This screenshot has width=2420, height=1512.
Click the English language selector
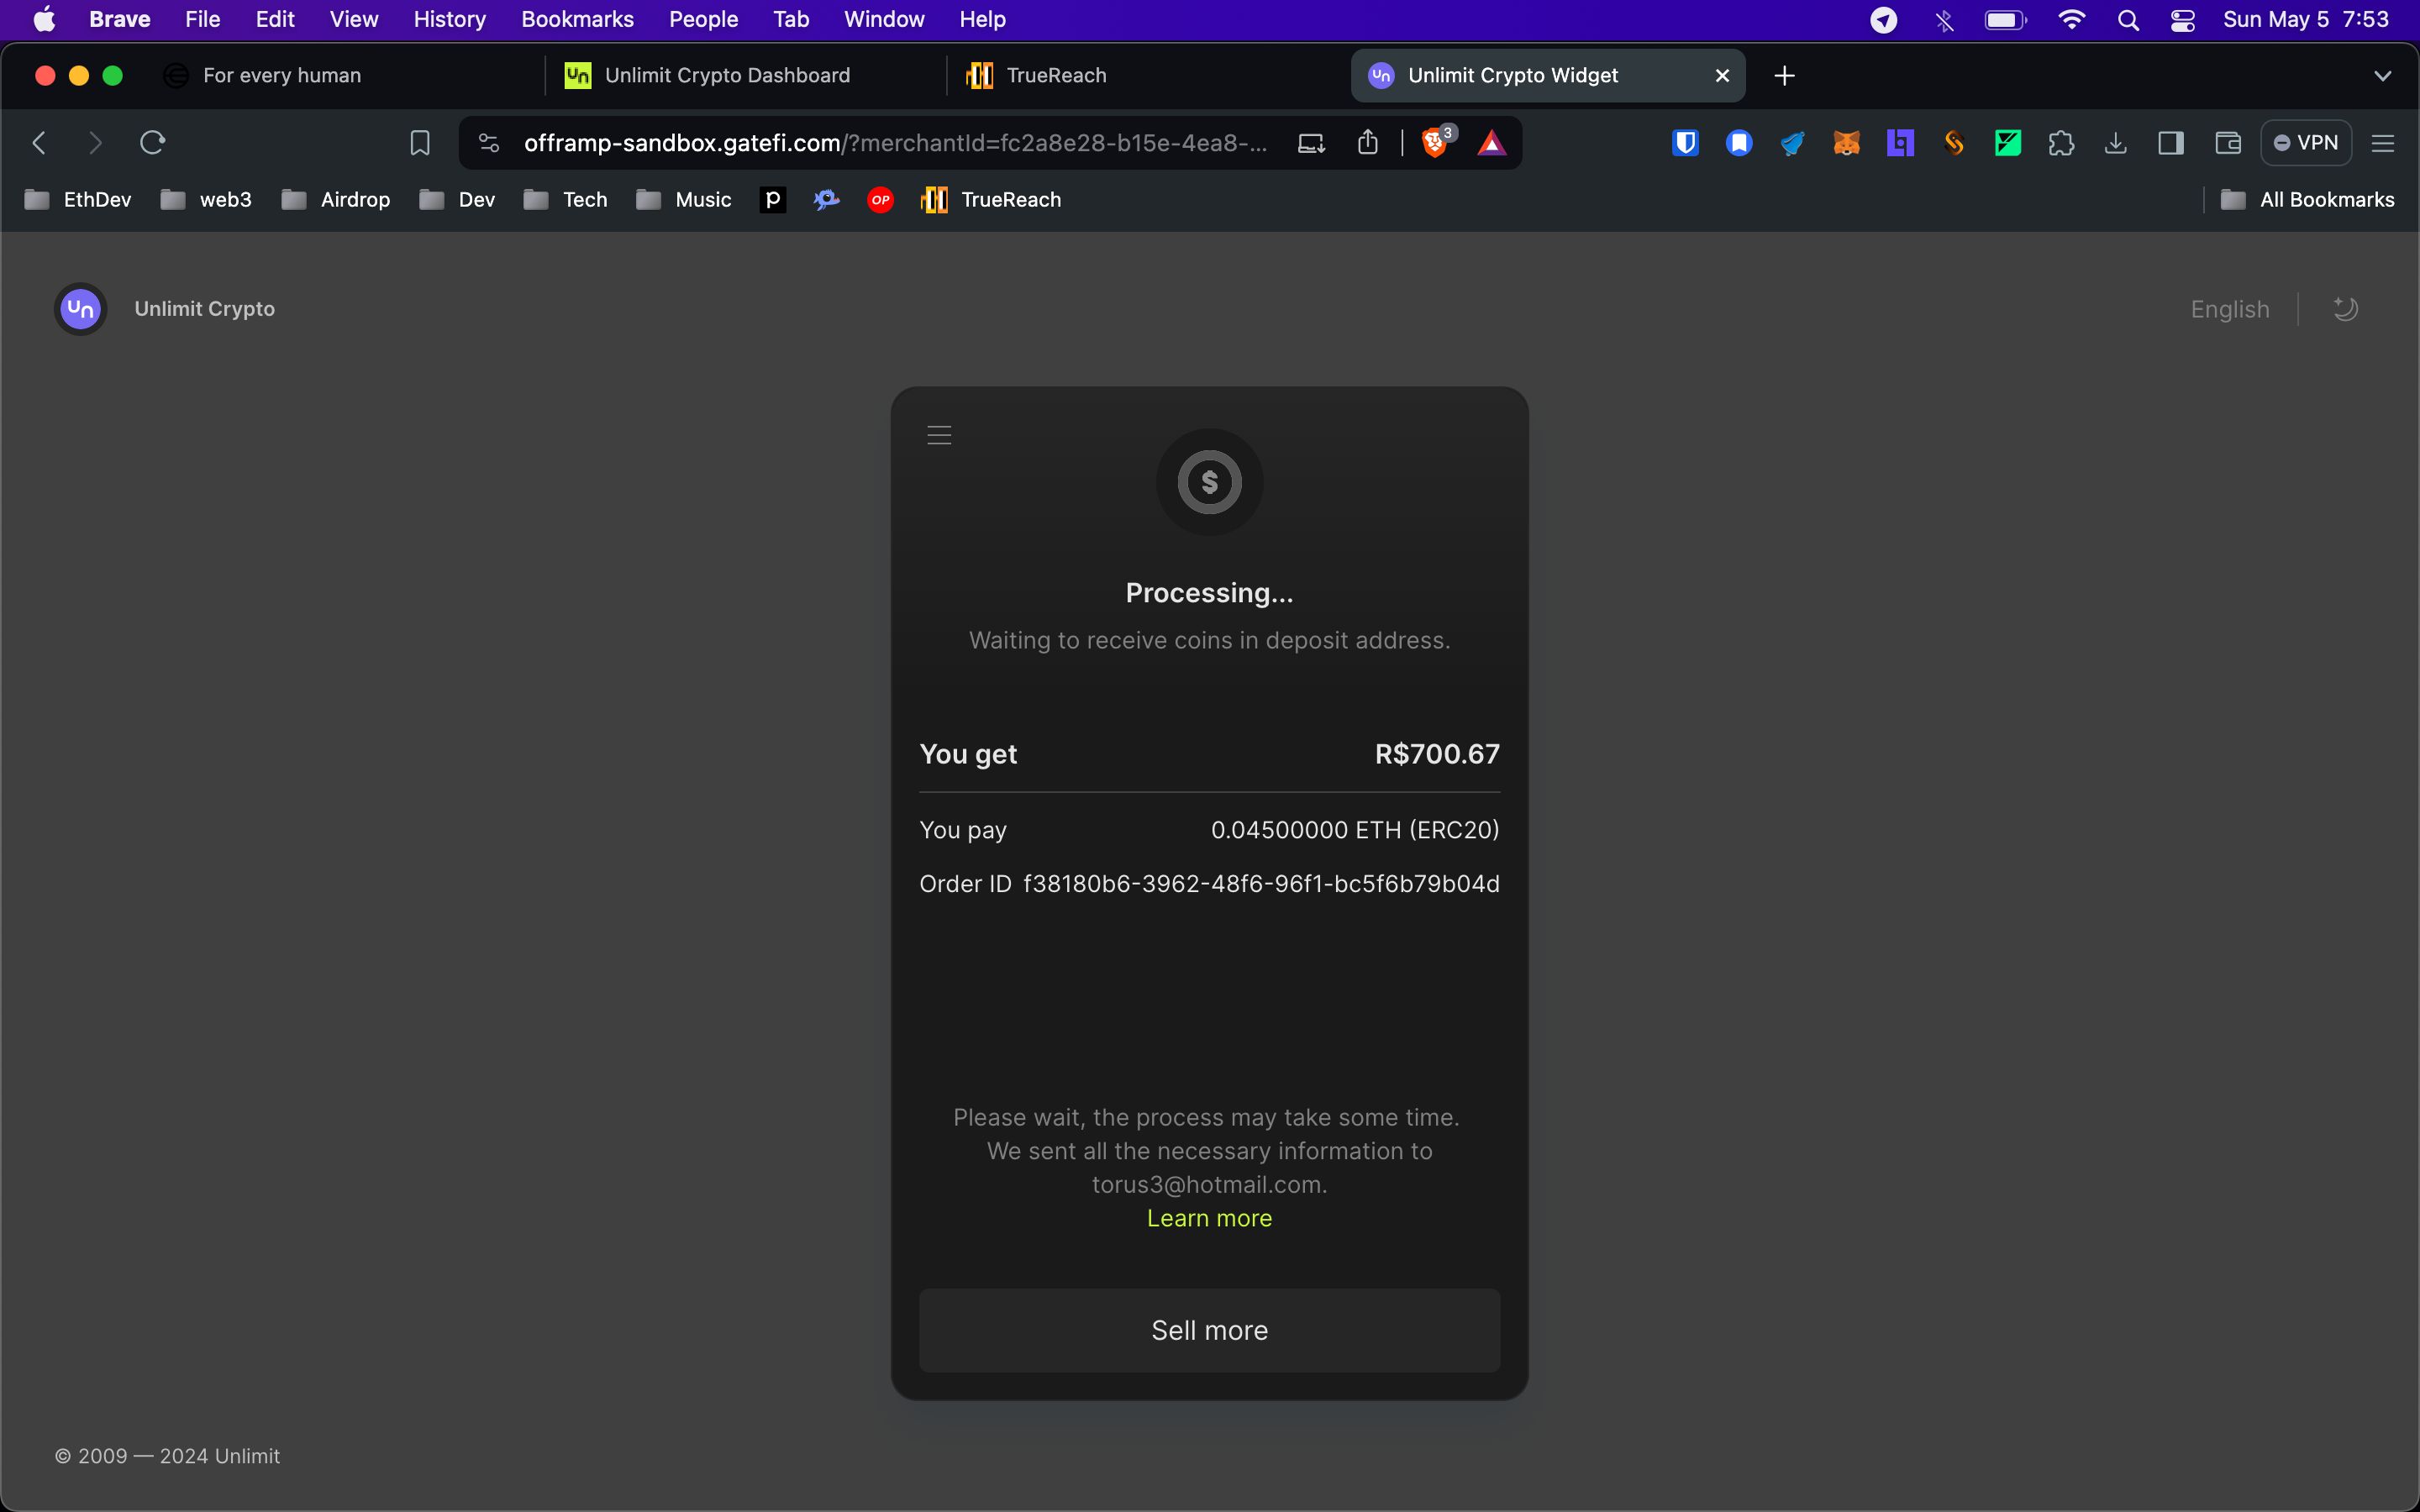pos(2230,308)
